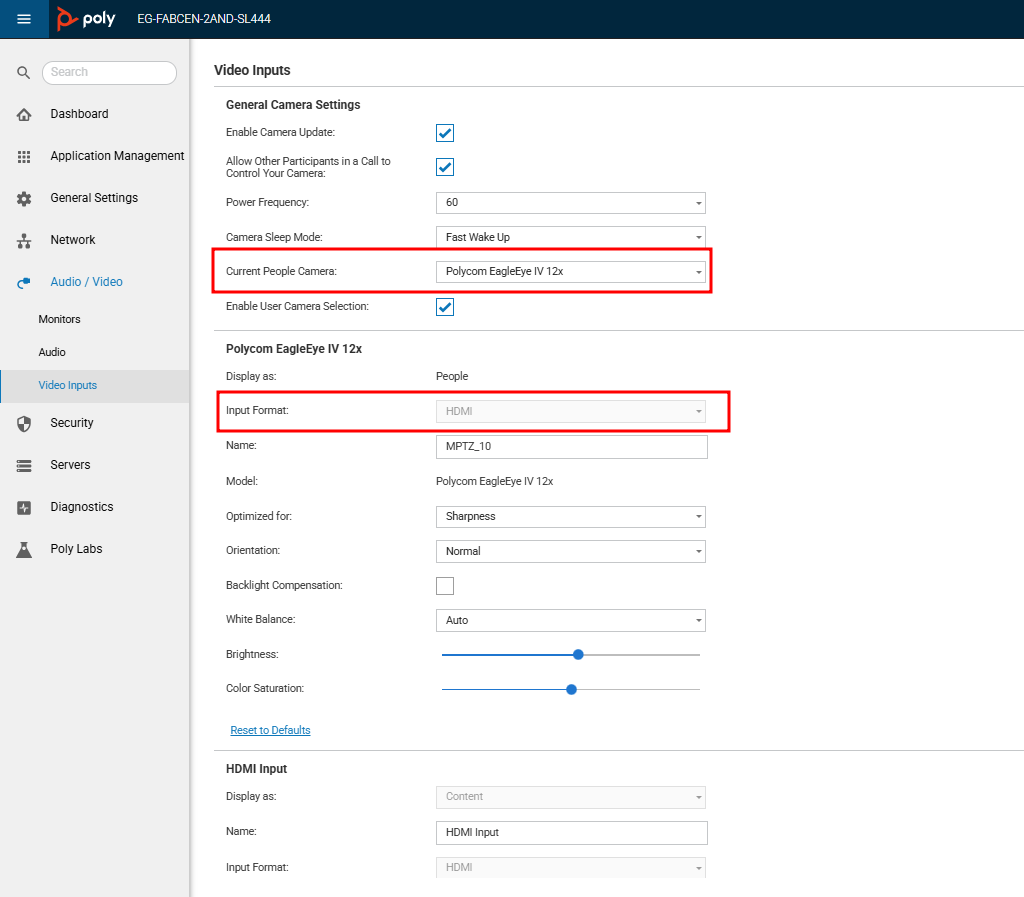
Task: Uncheck Enable Camera Update checkbox
Action: tap(445, 133)
